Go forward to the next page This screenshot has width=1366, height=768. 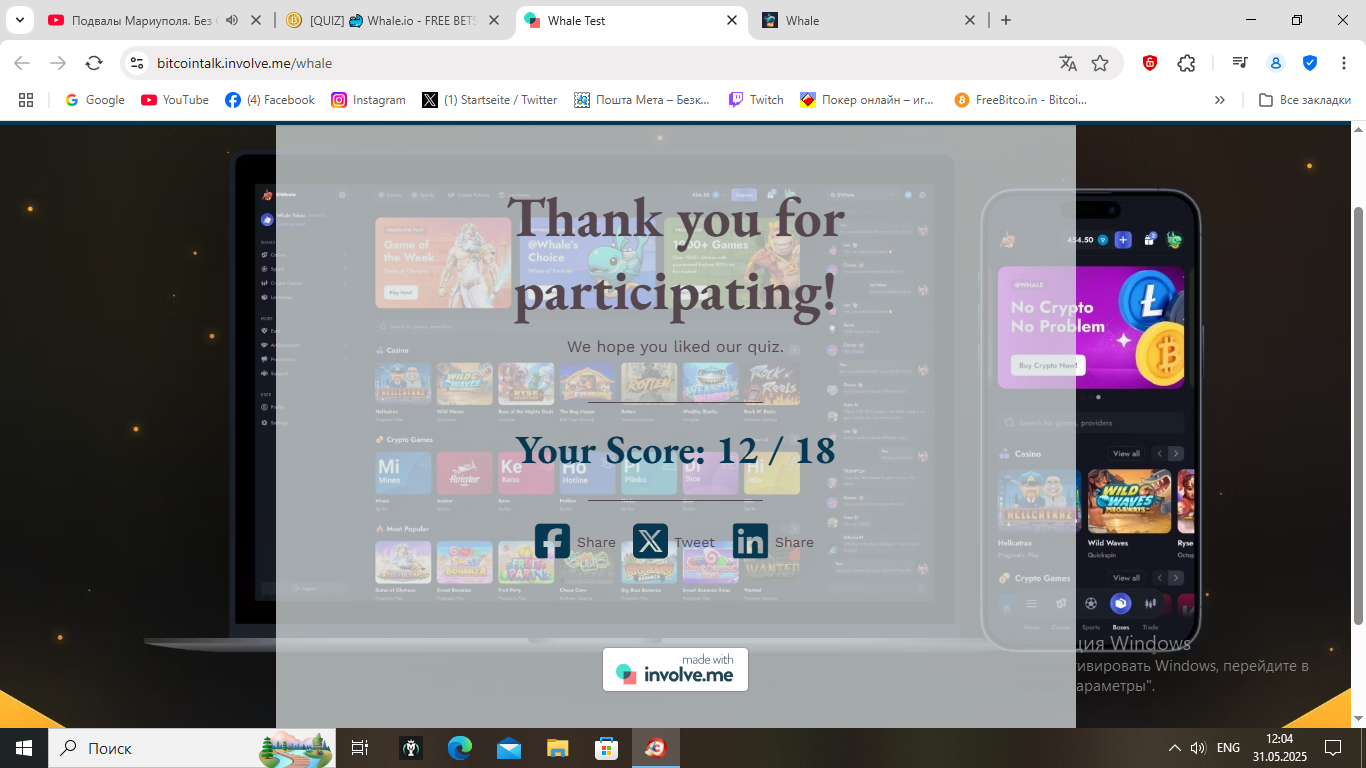[x=58, y=63]
